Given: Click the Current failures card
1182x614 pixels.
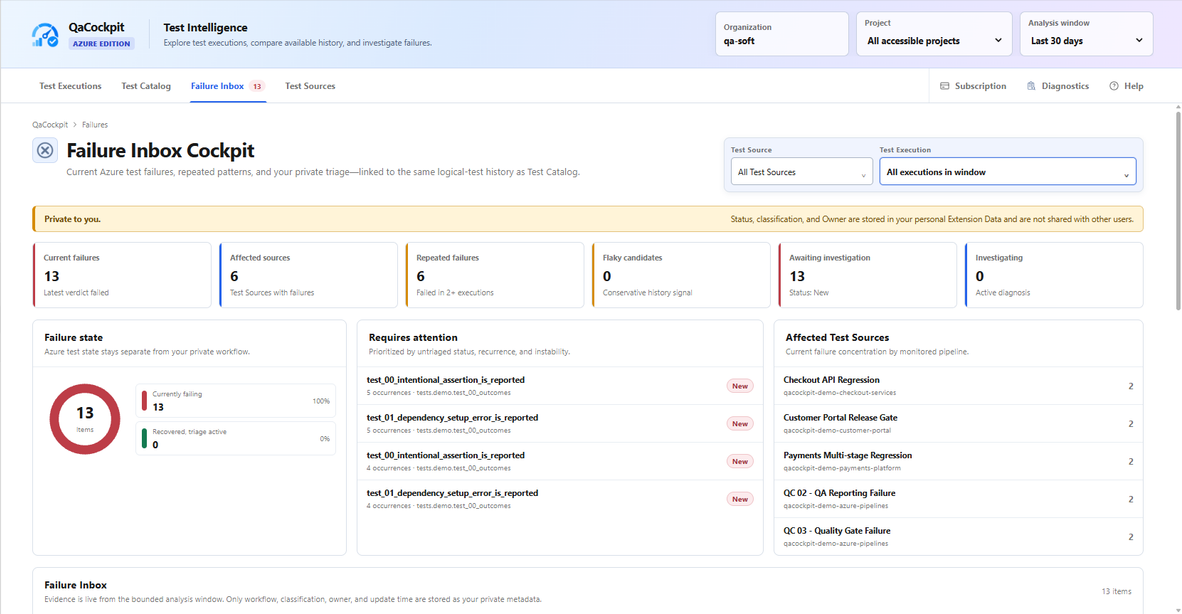Looking at the screenshot, I should (122, 275).
